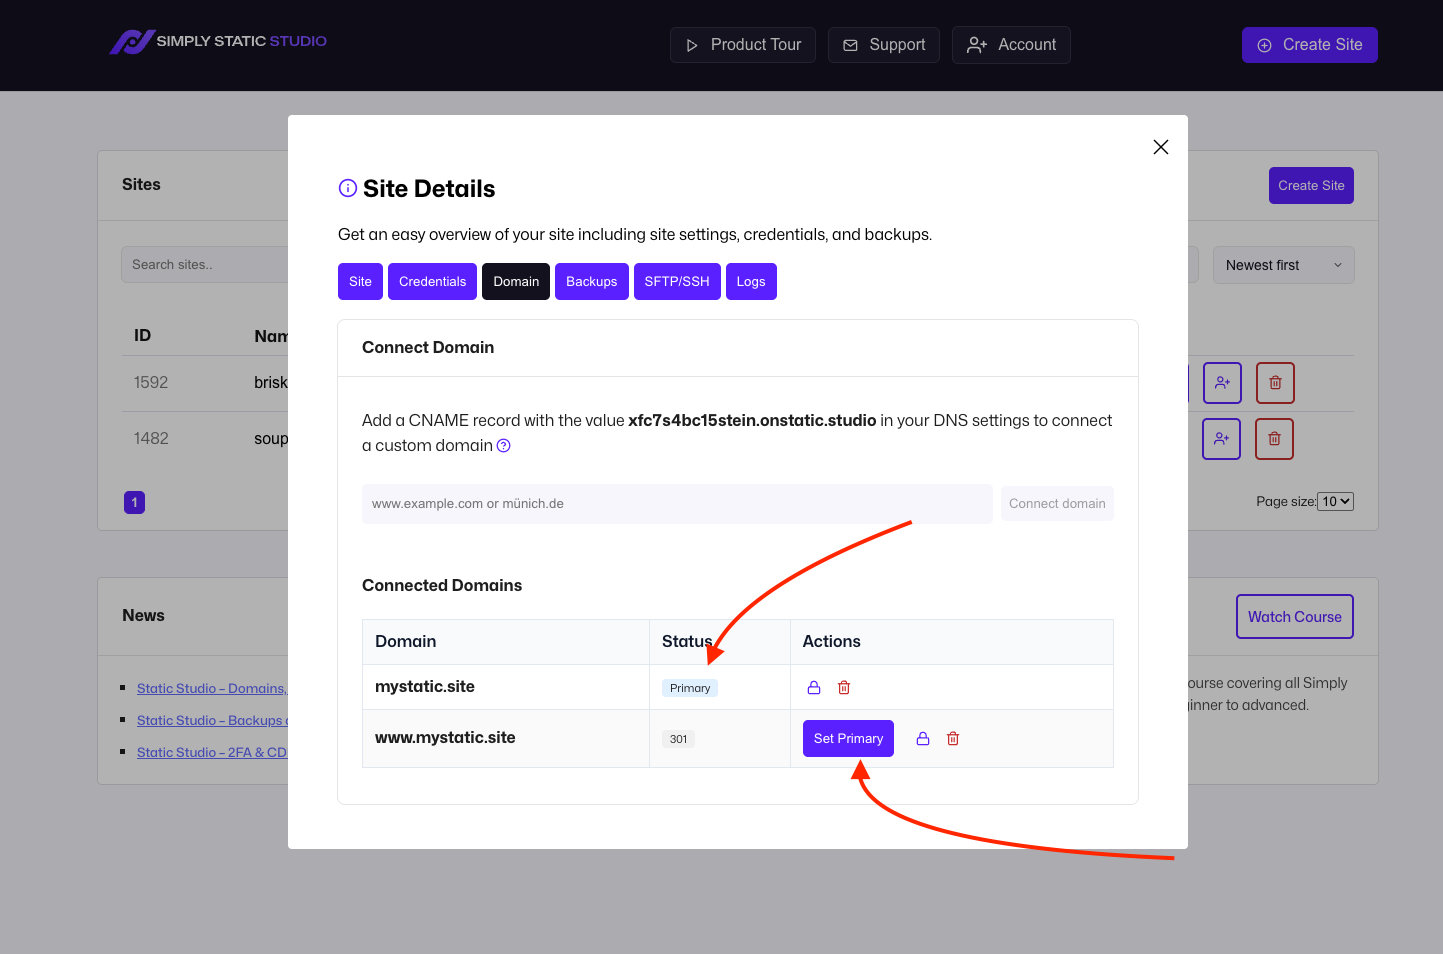The image size is (1443, 954).
Task: Click the Watch Course button
Action: [1295, 617]
